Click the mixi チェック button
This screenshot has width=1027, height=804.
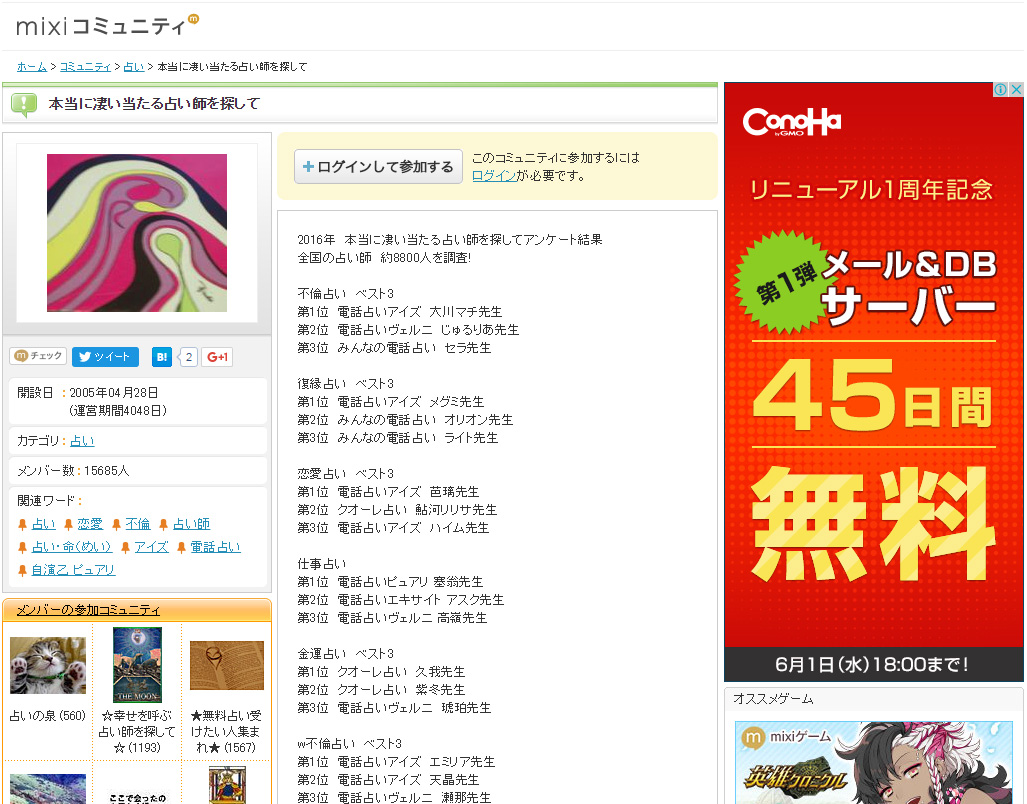[x=39, y=356]
